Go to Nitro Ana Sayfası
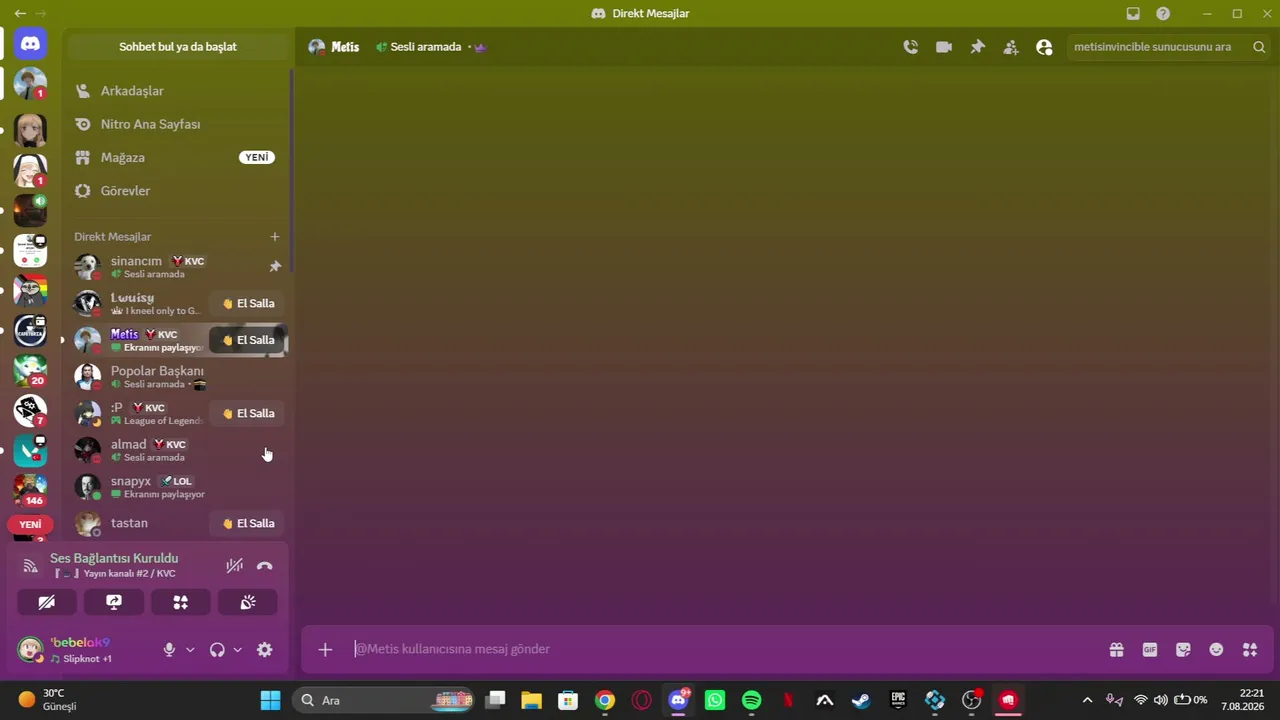Viewport: 1280px width, 720px height. coord(178,124)
